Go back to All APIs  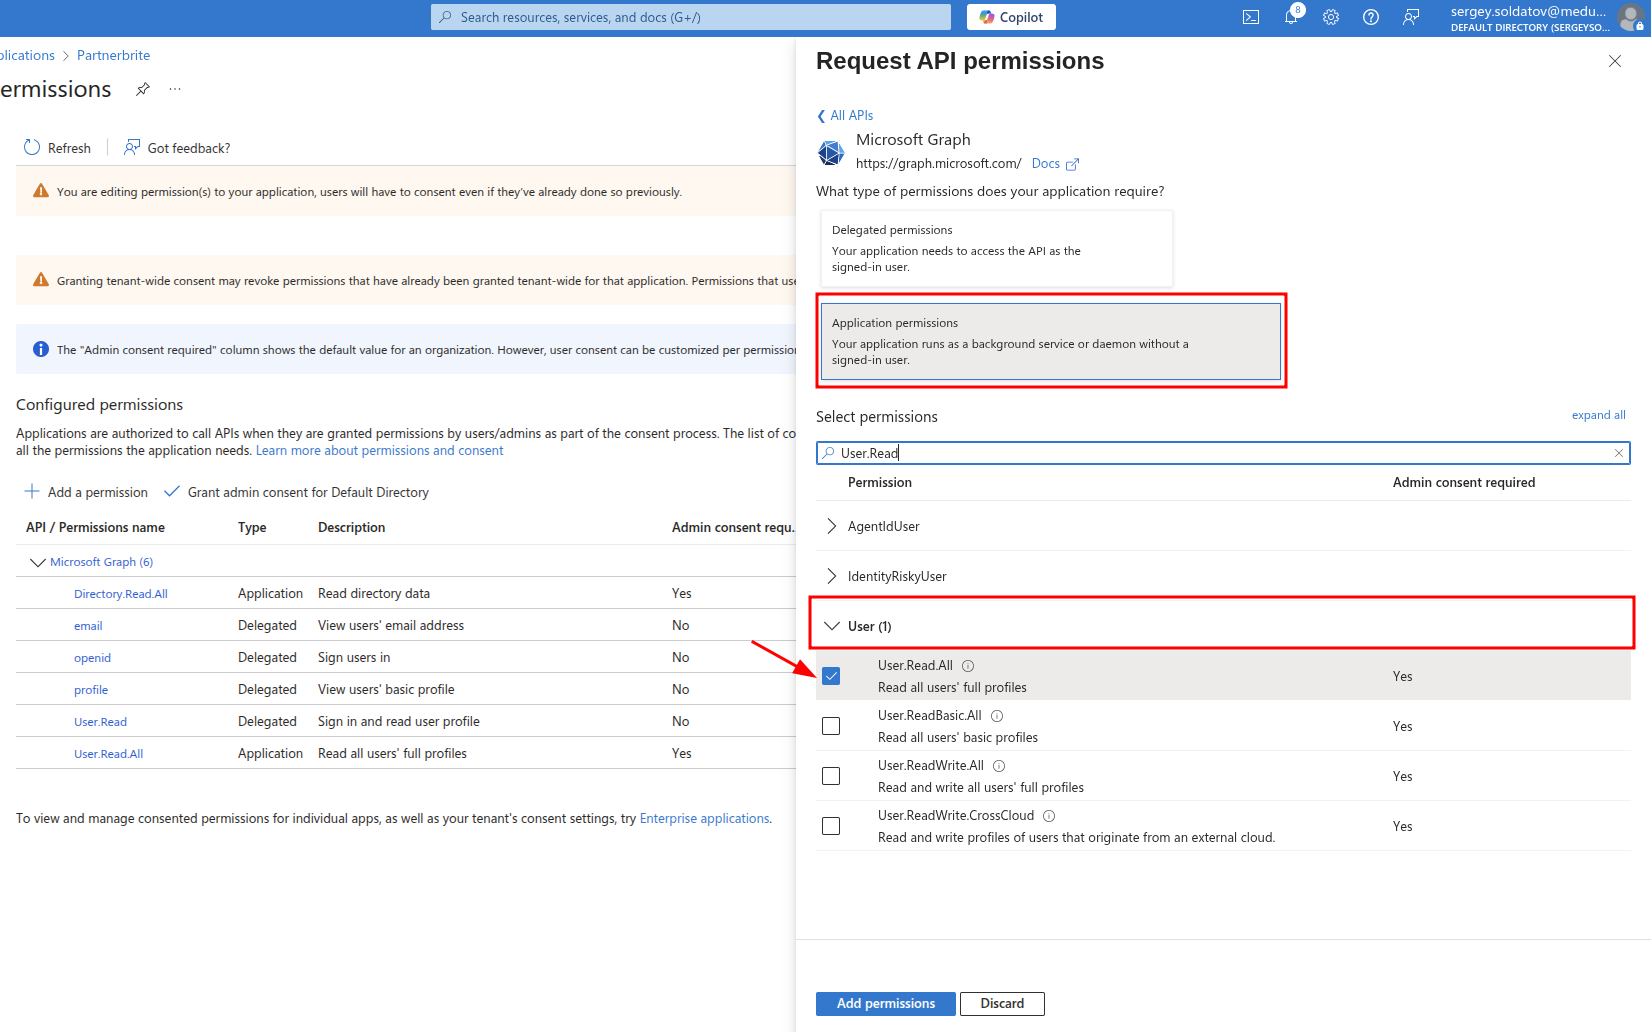click(x=845, y=115)
